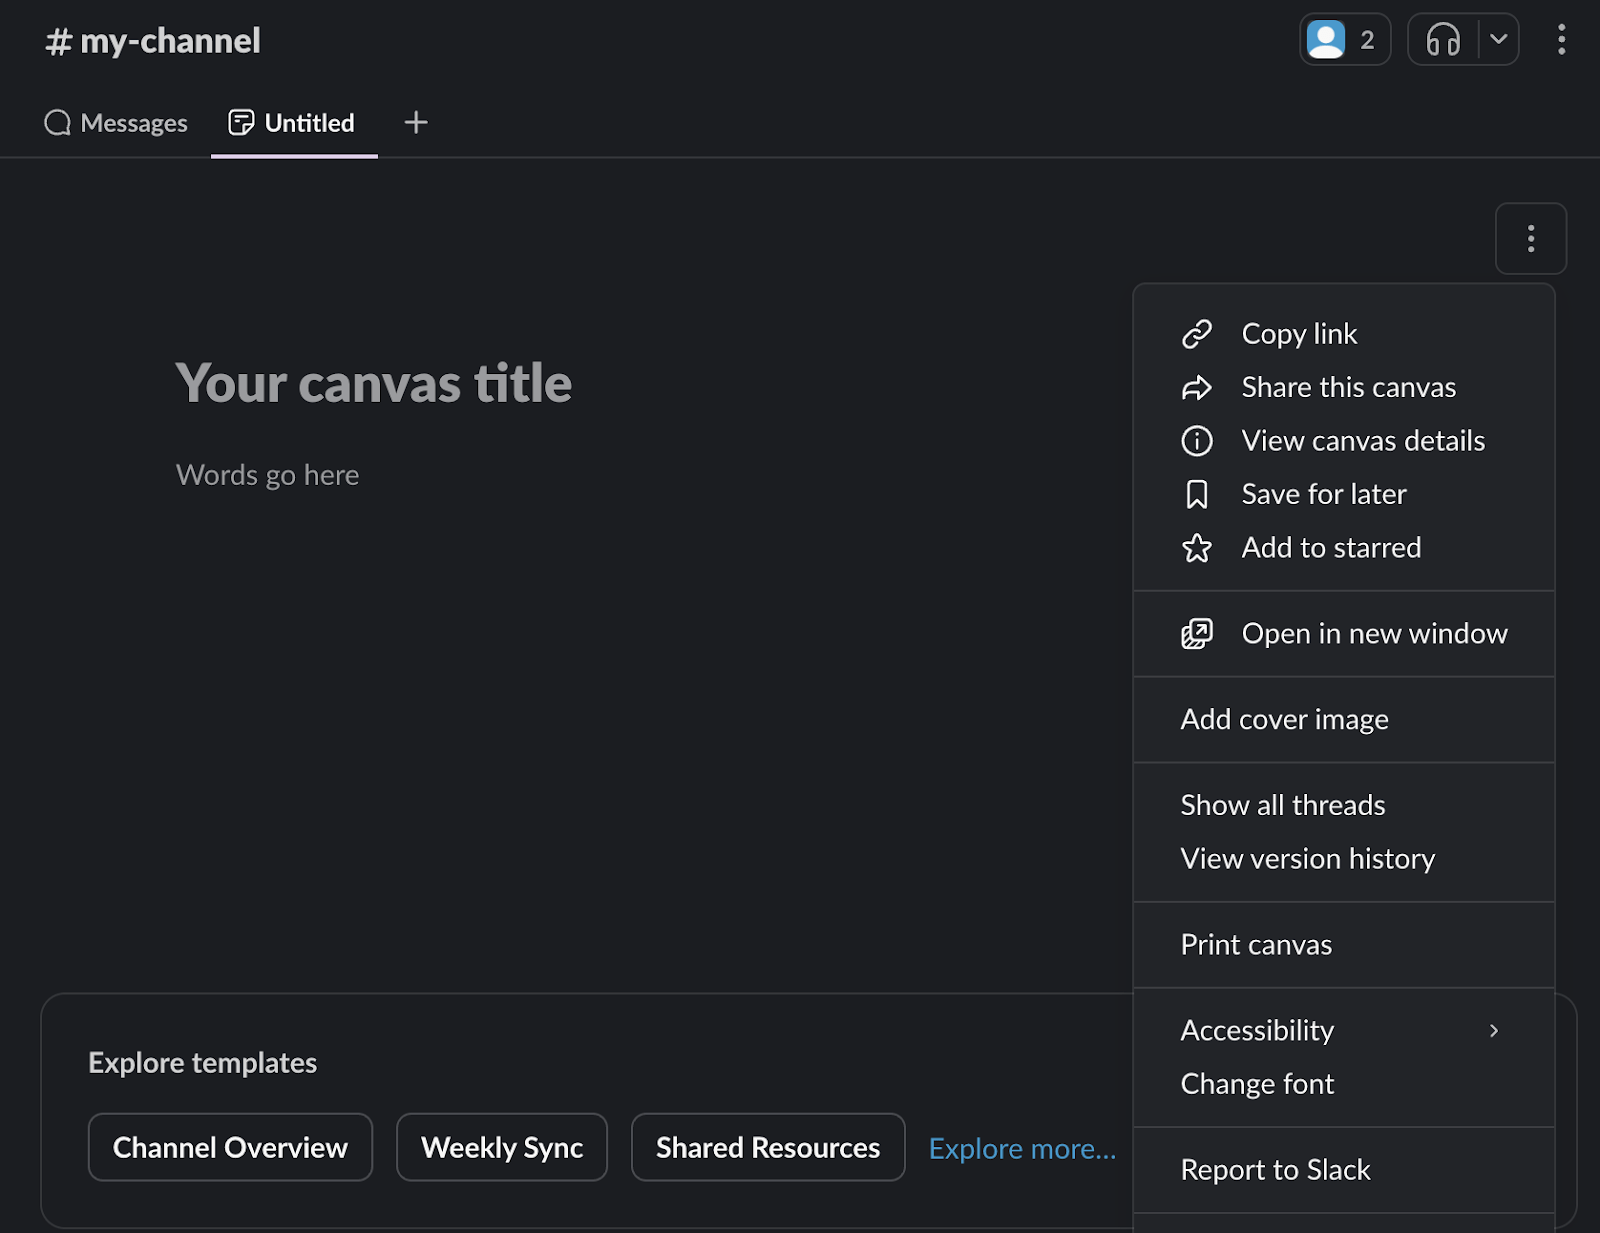Expand the Accessibility submenu
This screenshot has height=1233, width=1600.
point(1344,1030)
